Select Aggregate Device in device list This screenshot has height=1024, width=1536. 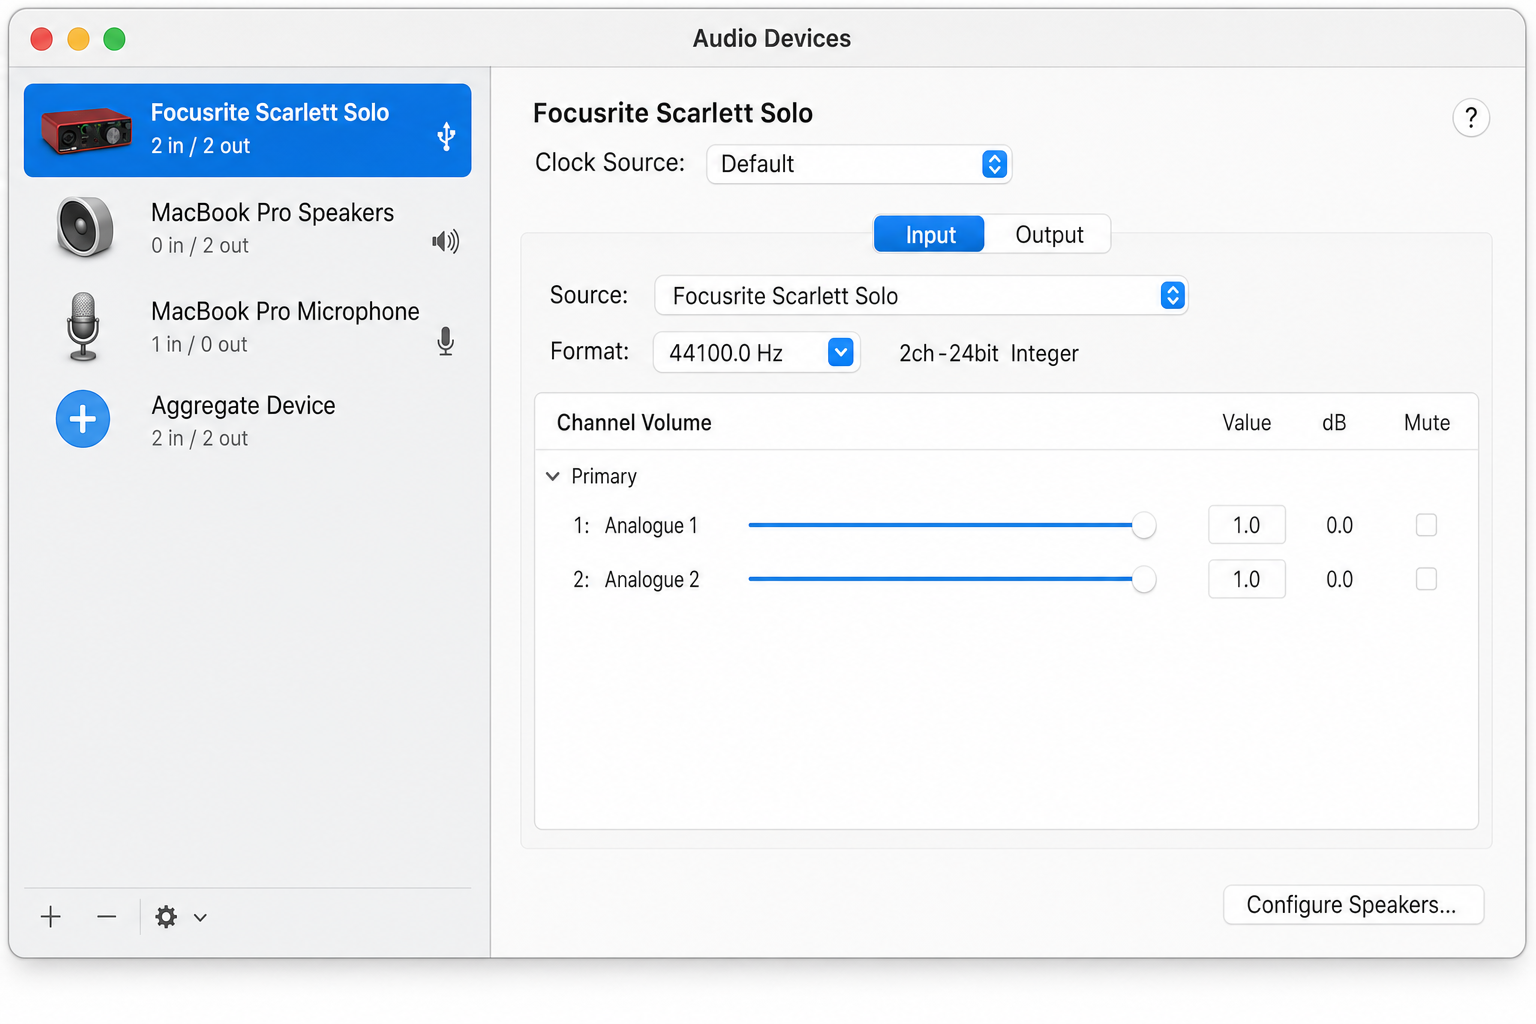point(247,421)
